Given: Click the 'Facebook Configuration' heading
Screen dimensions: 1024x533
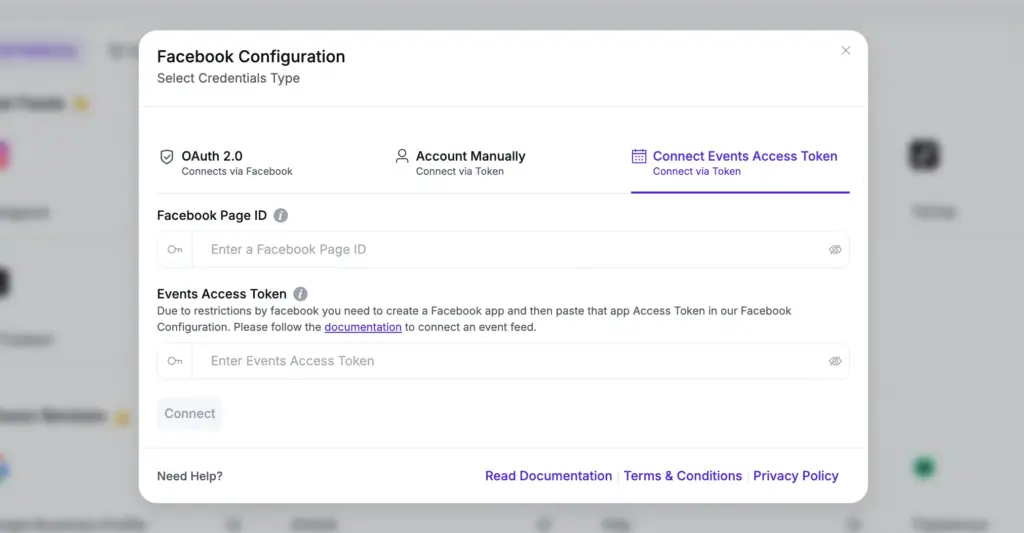Looking at the screenshot, I should [251, 57].
